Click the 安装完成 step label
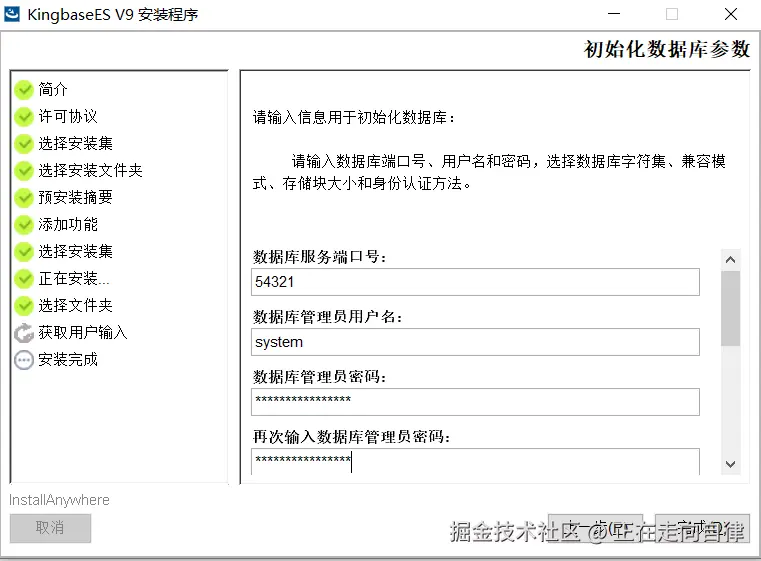 click(x=68, y=360)
